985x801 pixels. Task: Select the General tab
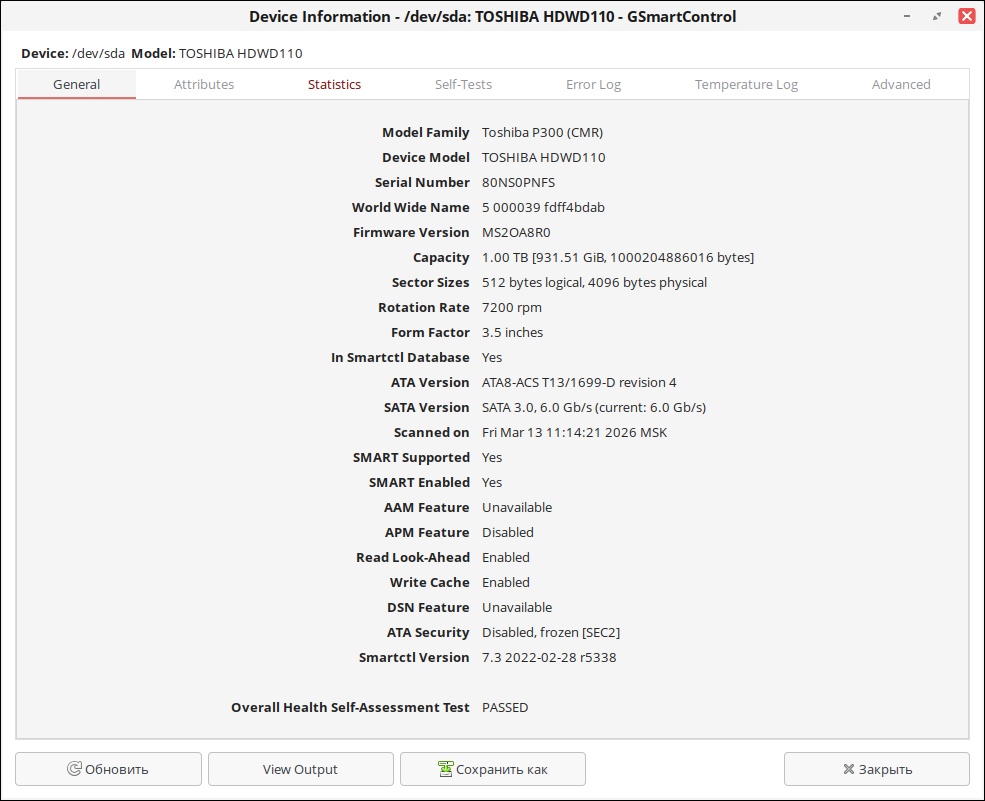pyautogui.click(x=77, y=85)
